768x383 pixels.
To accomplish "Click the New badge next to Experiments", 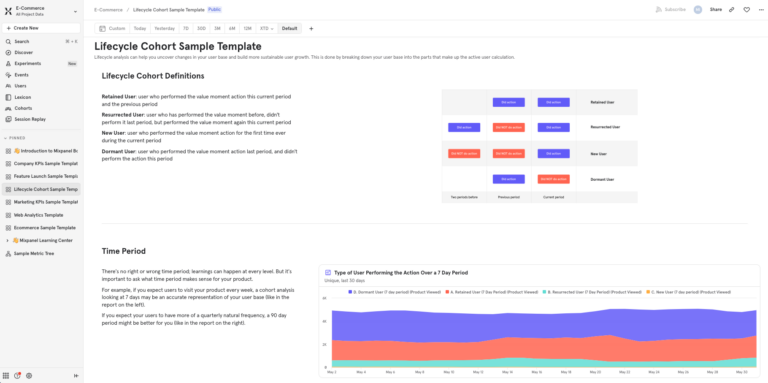I will pyautogui.click(x=72, y=64).
